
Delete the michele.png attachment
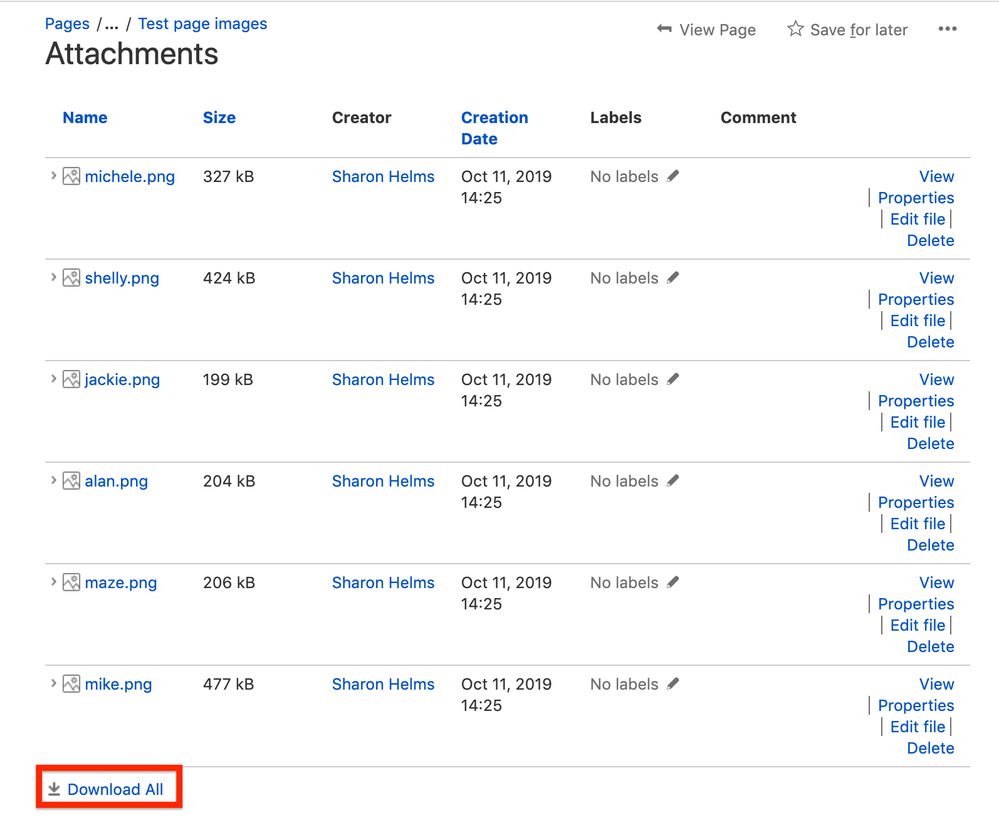click(930, 240)
